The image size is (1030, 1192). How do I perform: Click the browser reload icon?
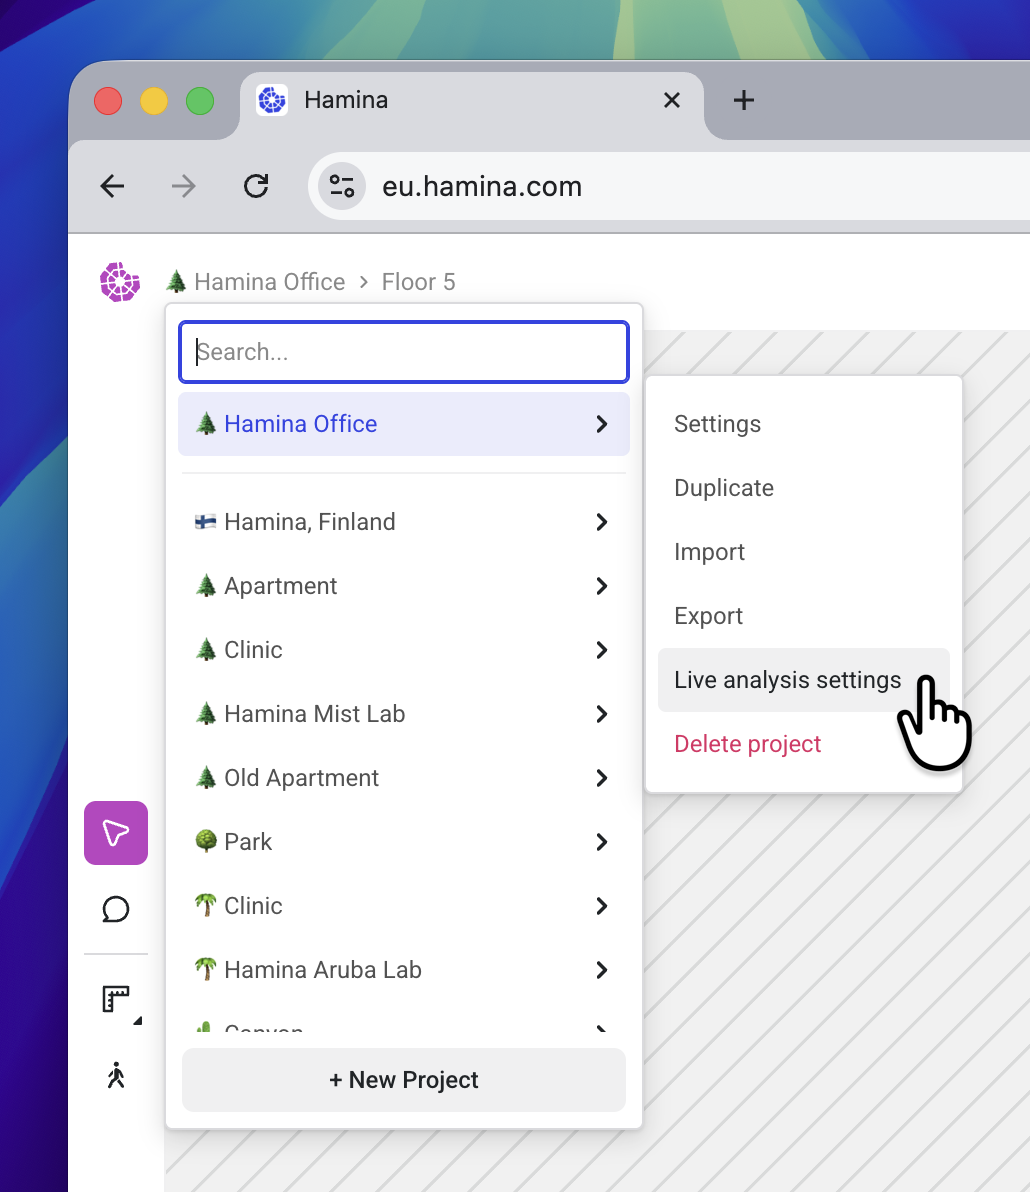point(257,186)
